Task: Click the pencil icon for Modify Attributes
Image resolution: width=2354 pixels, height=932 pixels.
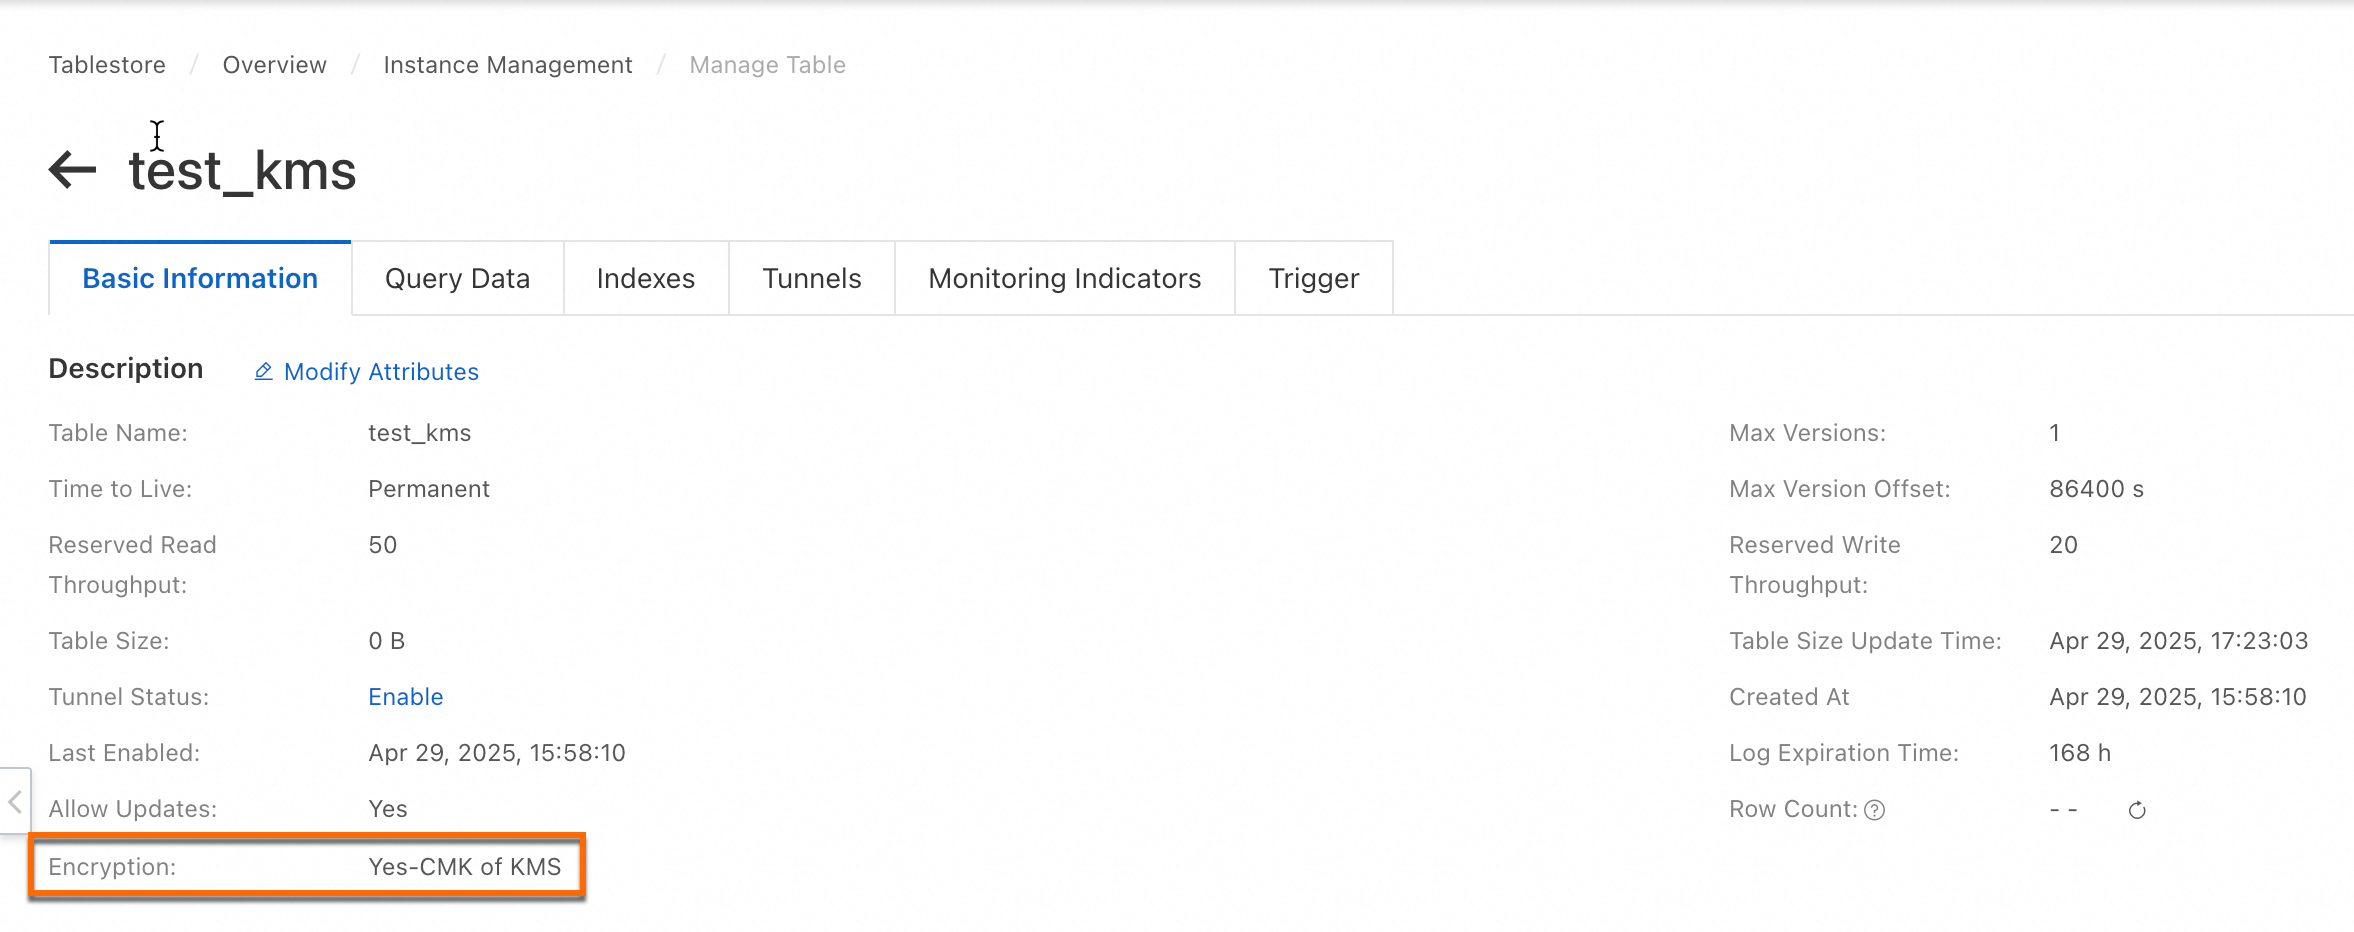Action: click(x=263, y=371)
